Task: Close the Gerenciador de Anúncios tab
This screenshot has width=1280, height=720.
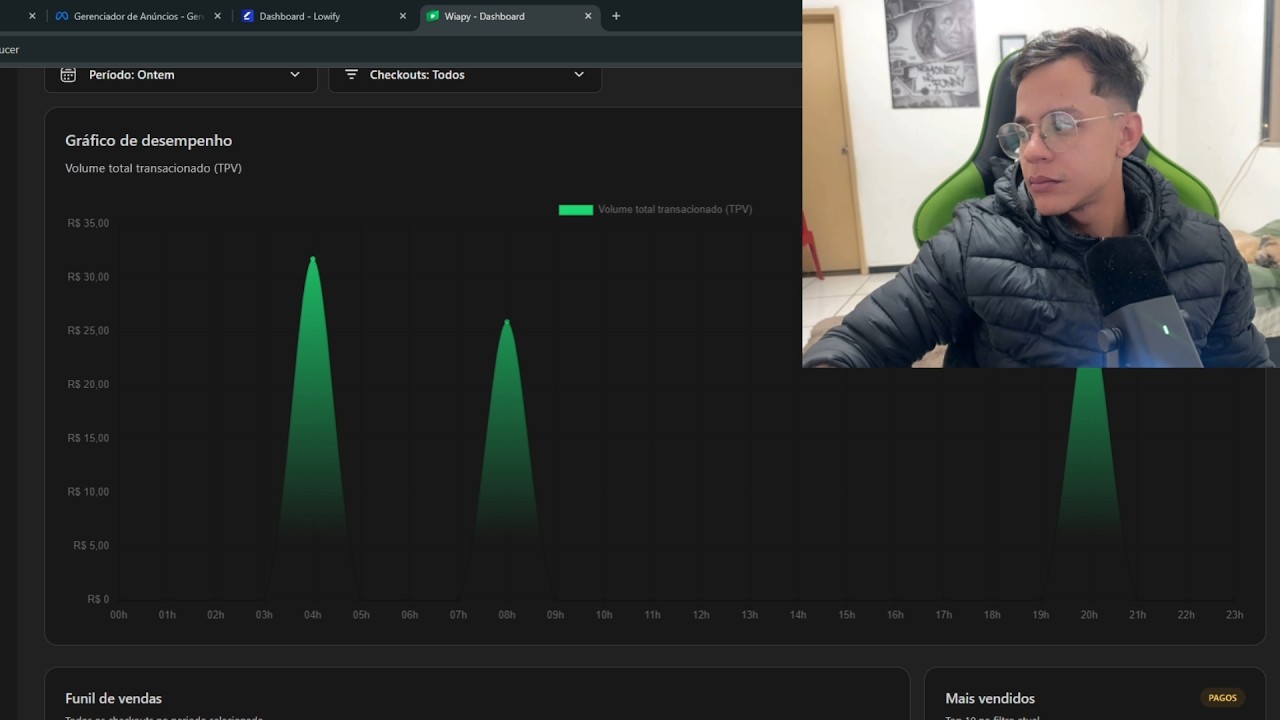Action: 217,16
